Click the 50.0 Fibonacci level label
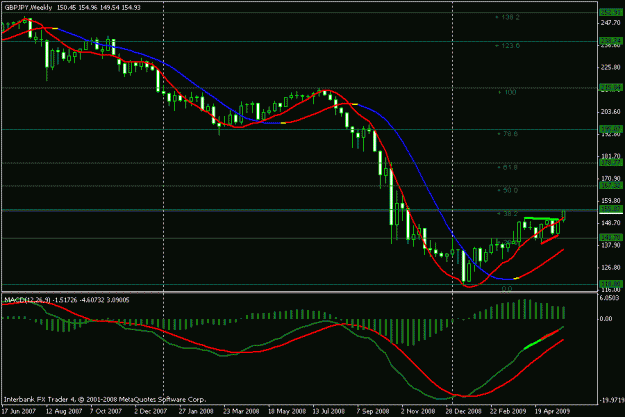Viewport: 625px width, 417px height. (x=510, y=190)
